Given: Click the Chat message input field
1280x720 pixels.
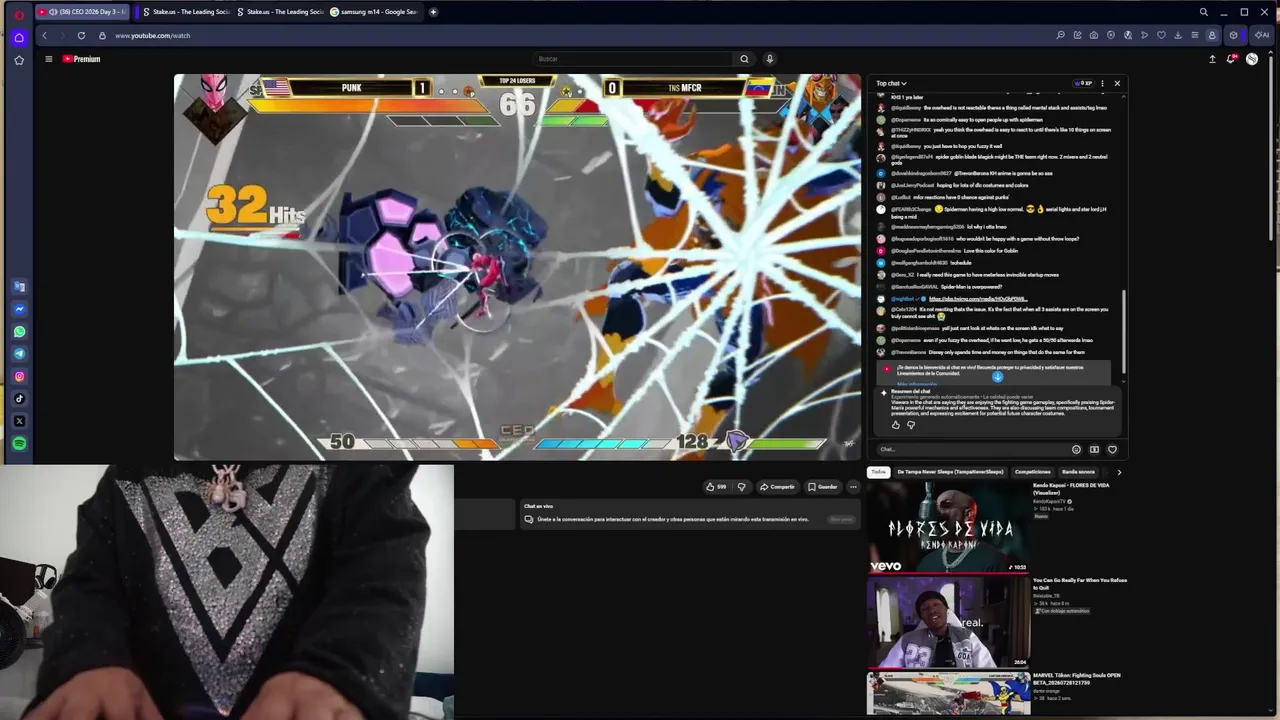Looking at the screenshot, I should click(970, 450).
